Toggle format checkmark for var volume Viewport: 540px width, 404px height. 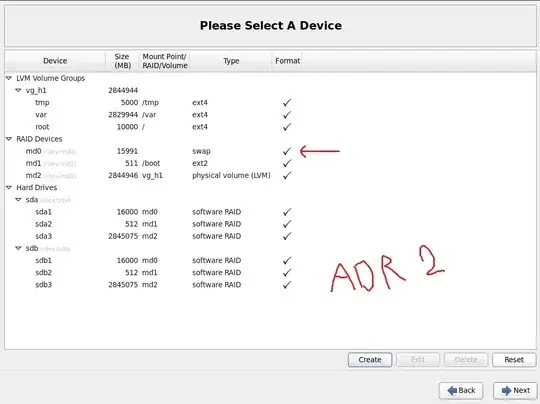[x=287, y=115]
